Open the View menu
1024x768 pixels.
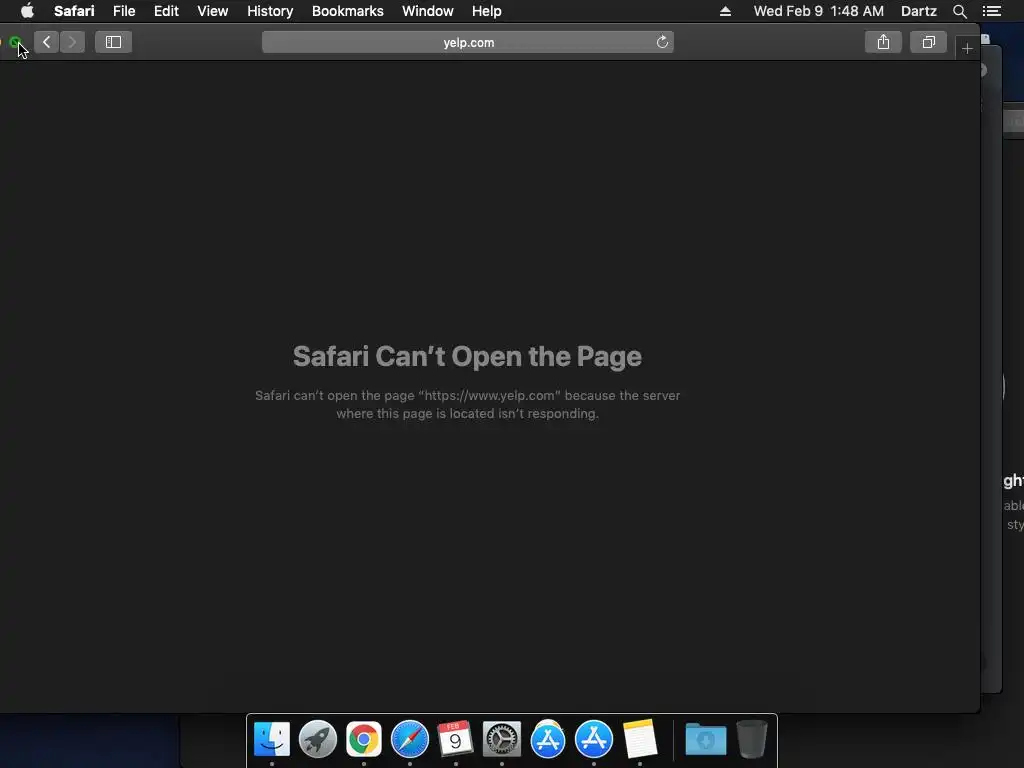(212, 11)
